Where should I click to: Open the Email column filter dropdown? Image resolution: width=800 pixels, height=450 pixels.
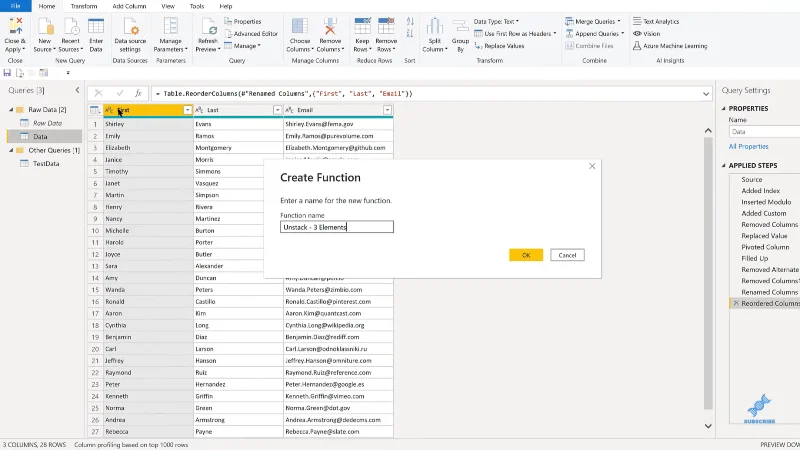tap(387, 110)
